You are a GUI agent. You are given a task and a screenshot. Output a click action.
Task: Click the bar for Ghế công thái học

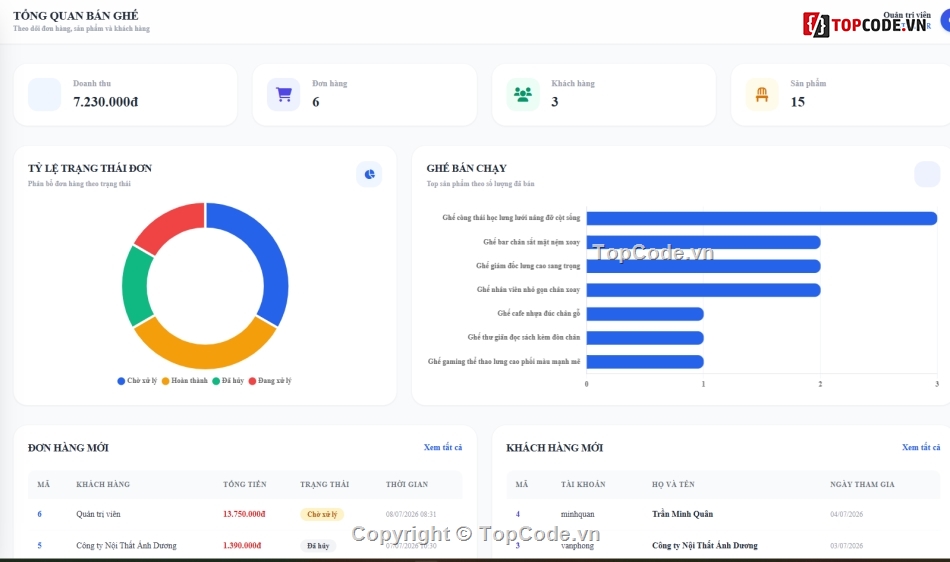[x=762, y=218]
